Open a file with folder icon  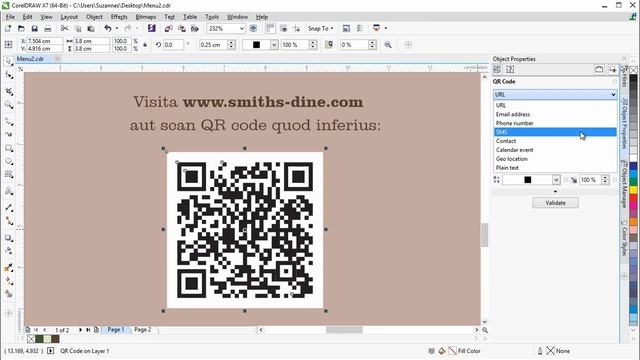(x=21, y=29)
